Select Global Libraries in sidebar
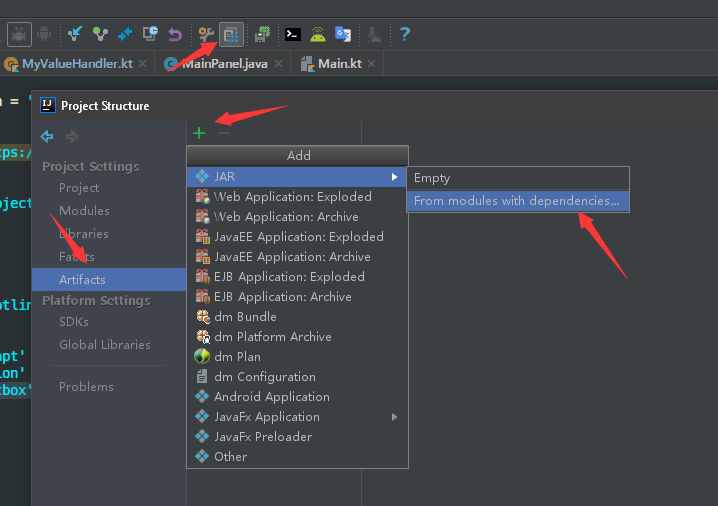Viewport: 718px width, 506px height. [x=105, y=344]
